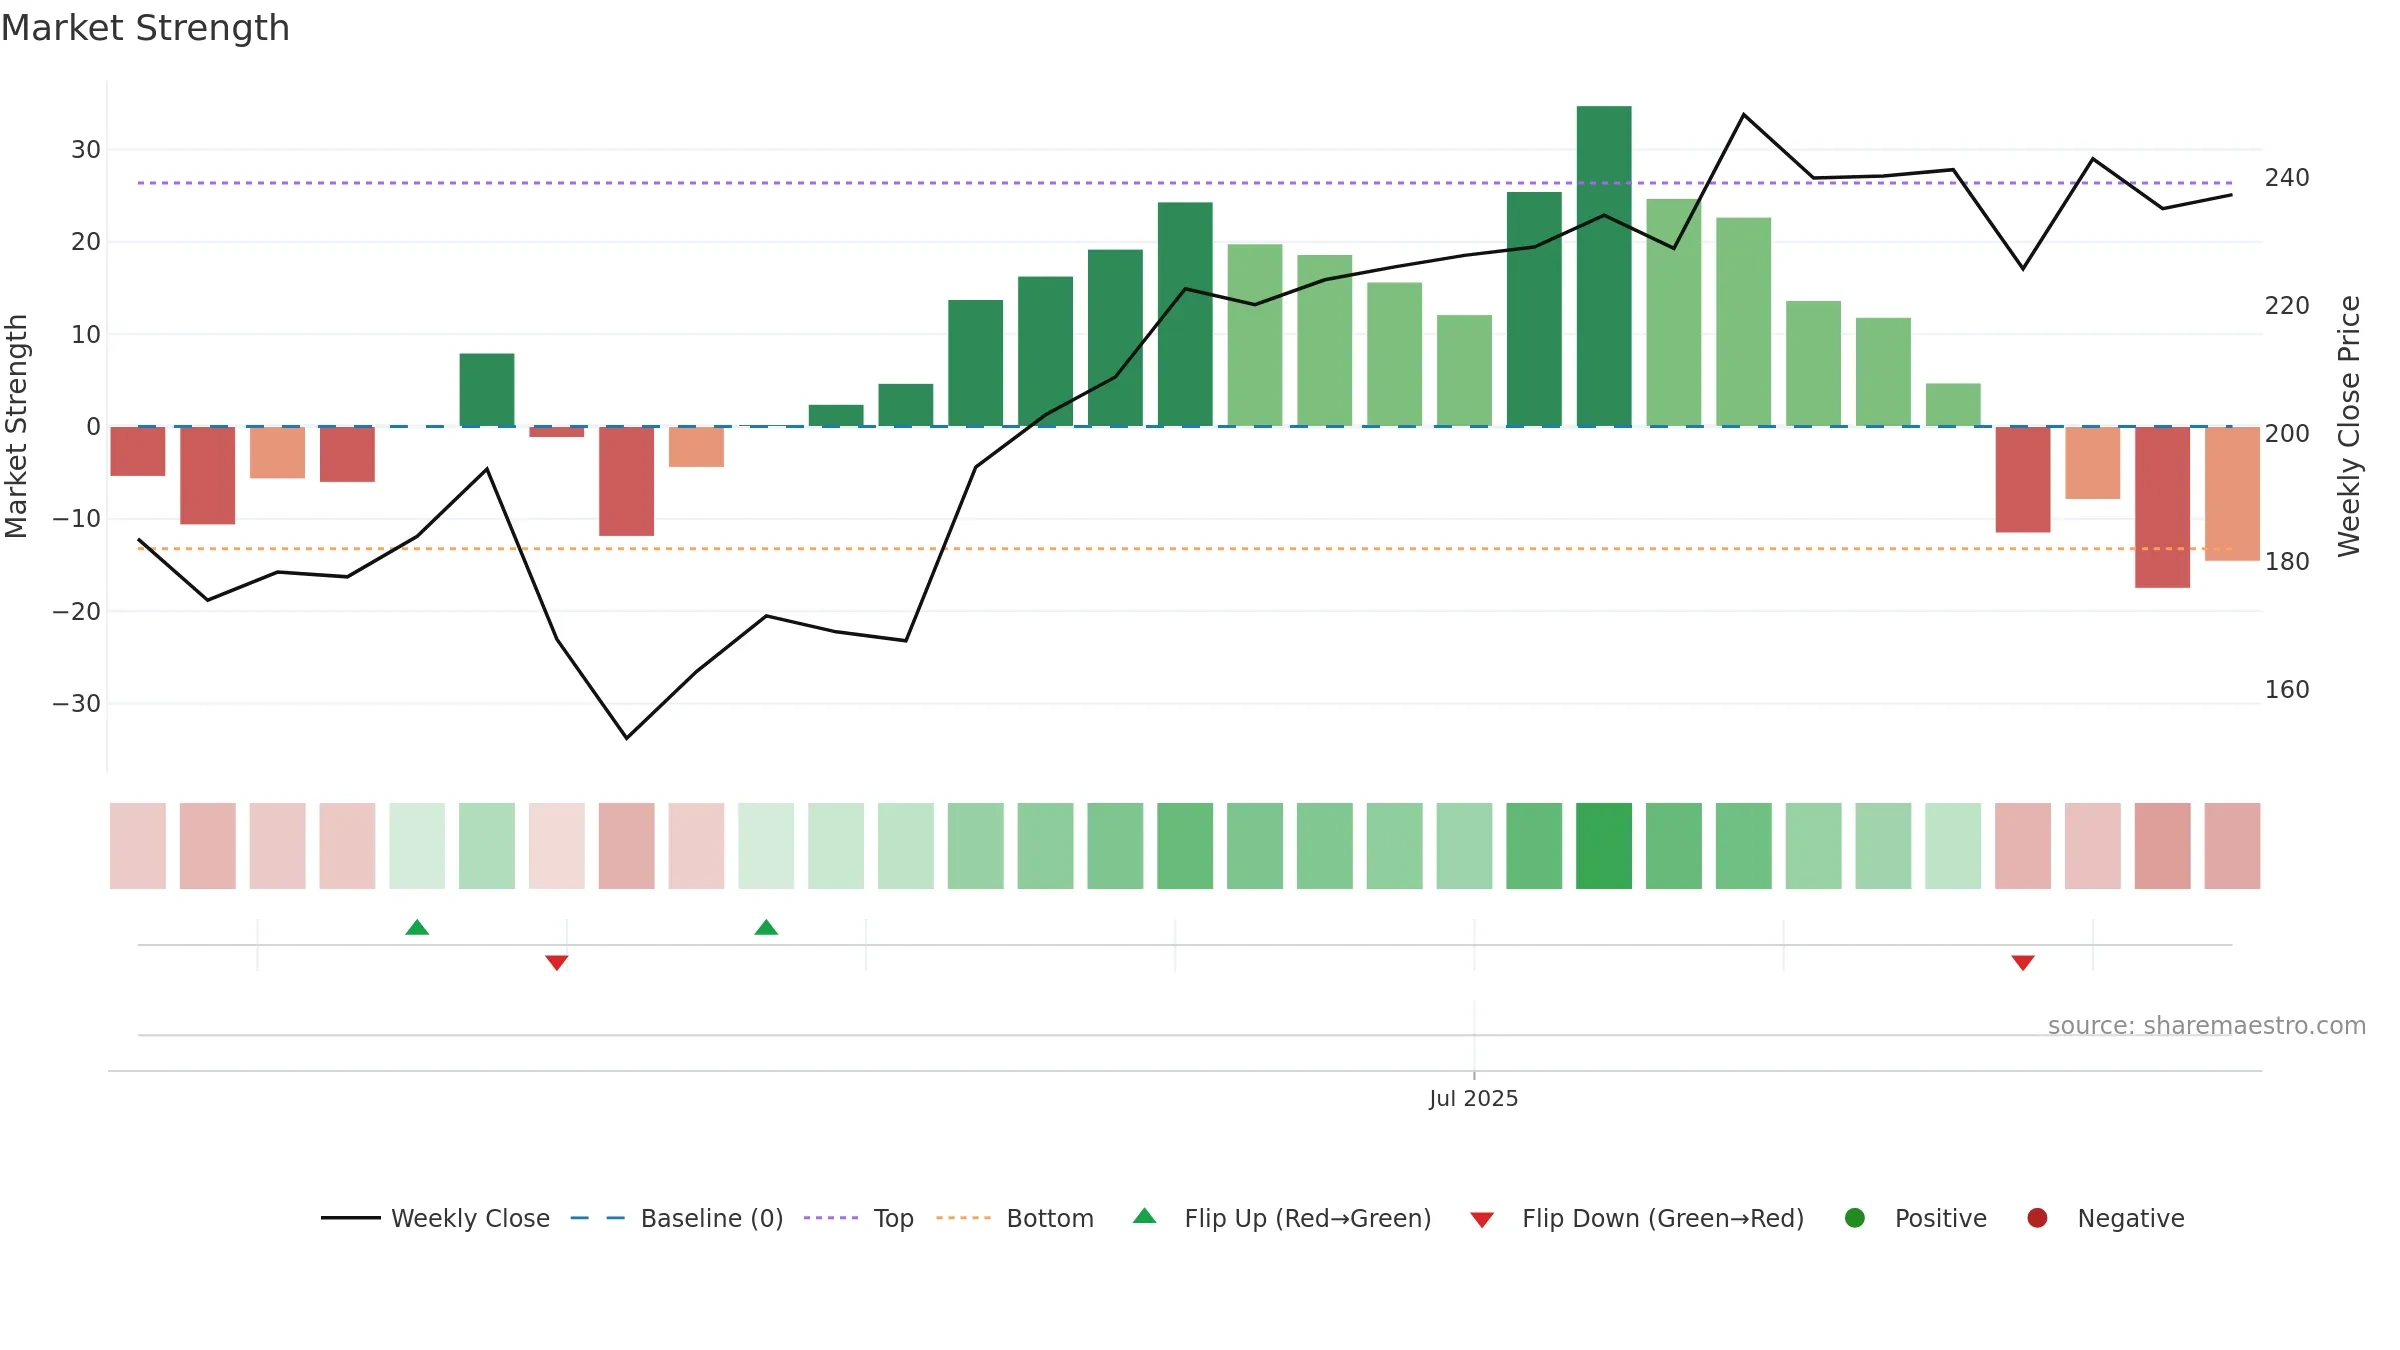Click the rightmost red flip-down marker below chart
The height and width of the screenshot is (1350, 2400).
(x=2023, y=963)
